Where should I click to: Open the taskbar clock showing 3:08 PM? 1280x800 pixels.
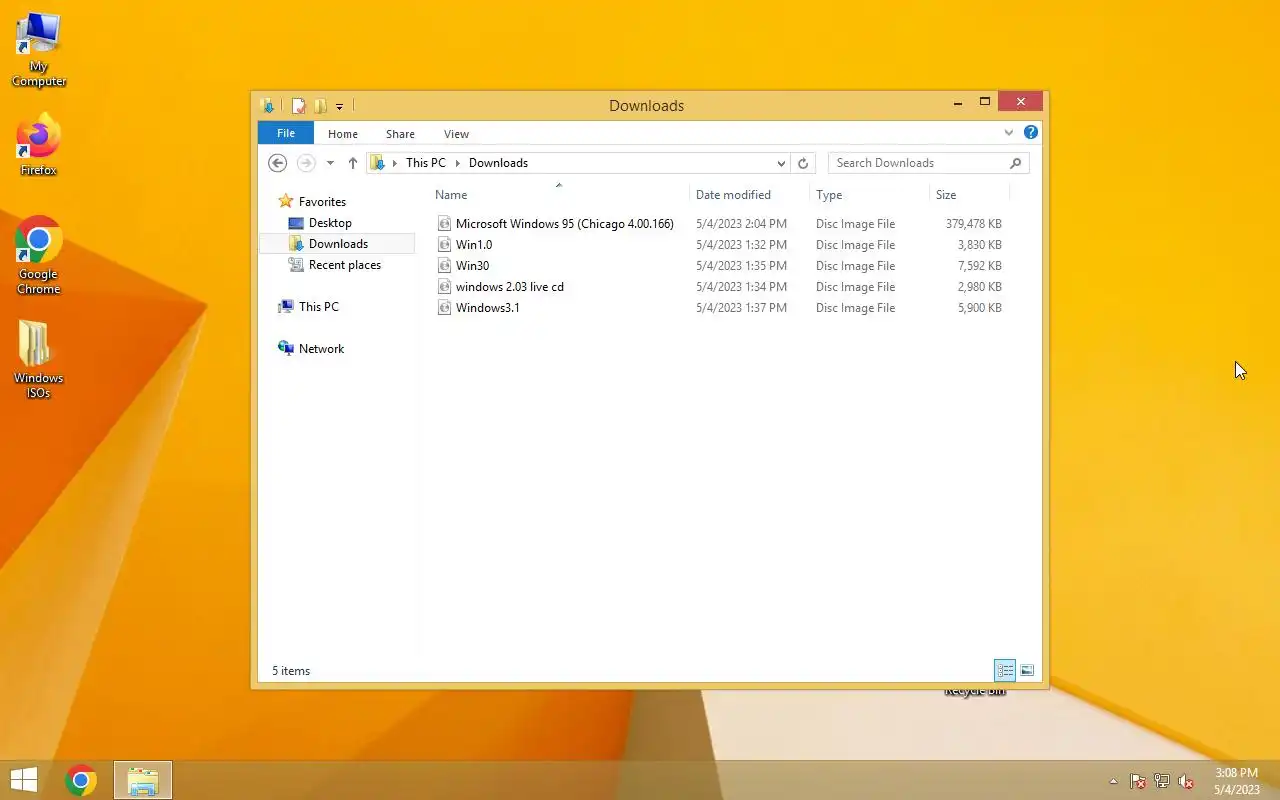point(1236,781)
